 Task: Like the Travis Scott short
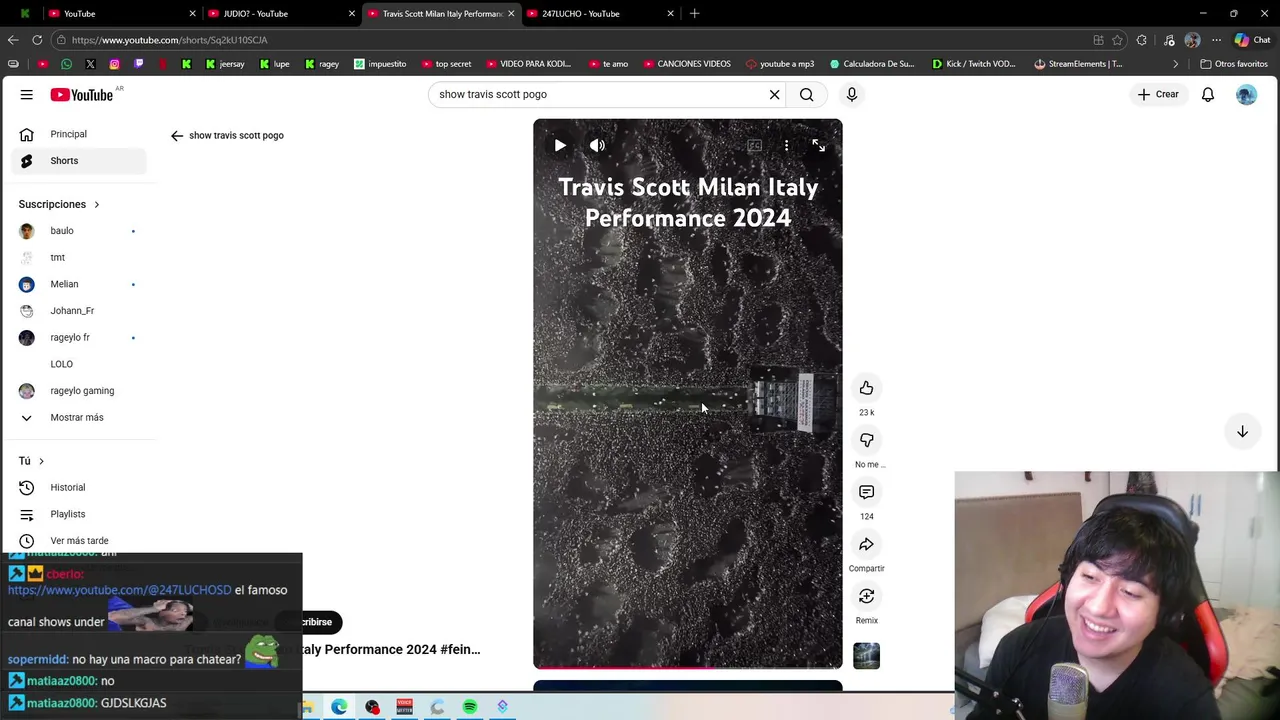[866, 388]
